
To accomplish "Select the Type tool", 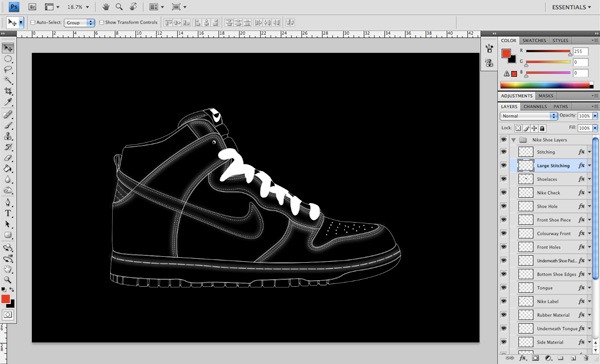I will [8, 214].
